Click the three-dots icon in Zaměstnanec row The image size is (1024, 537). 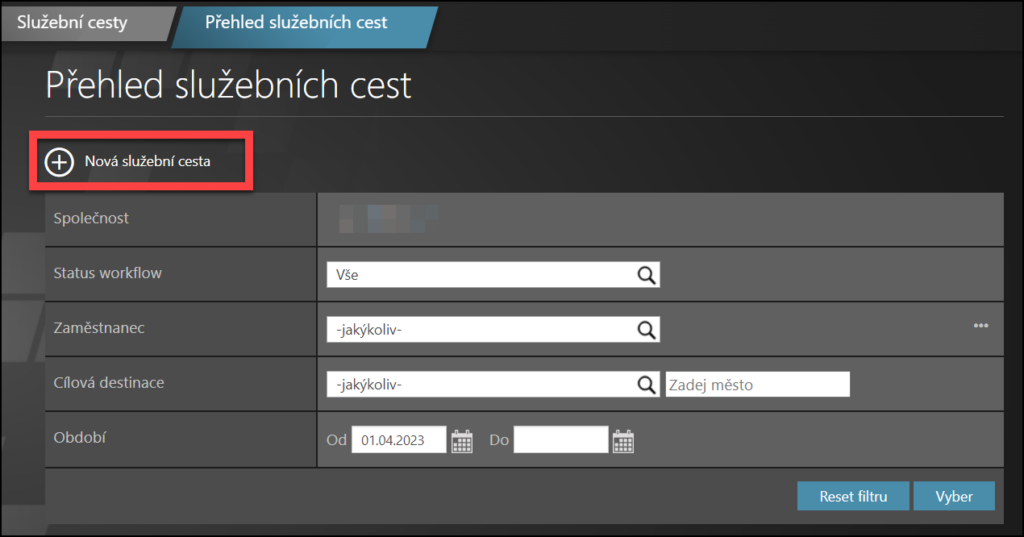981,326
